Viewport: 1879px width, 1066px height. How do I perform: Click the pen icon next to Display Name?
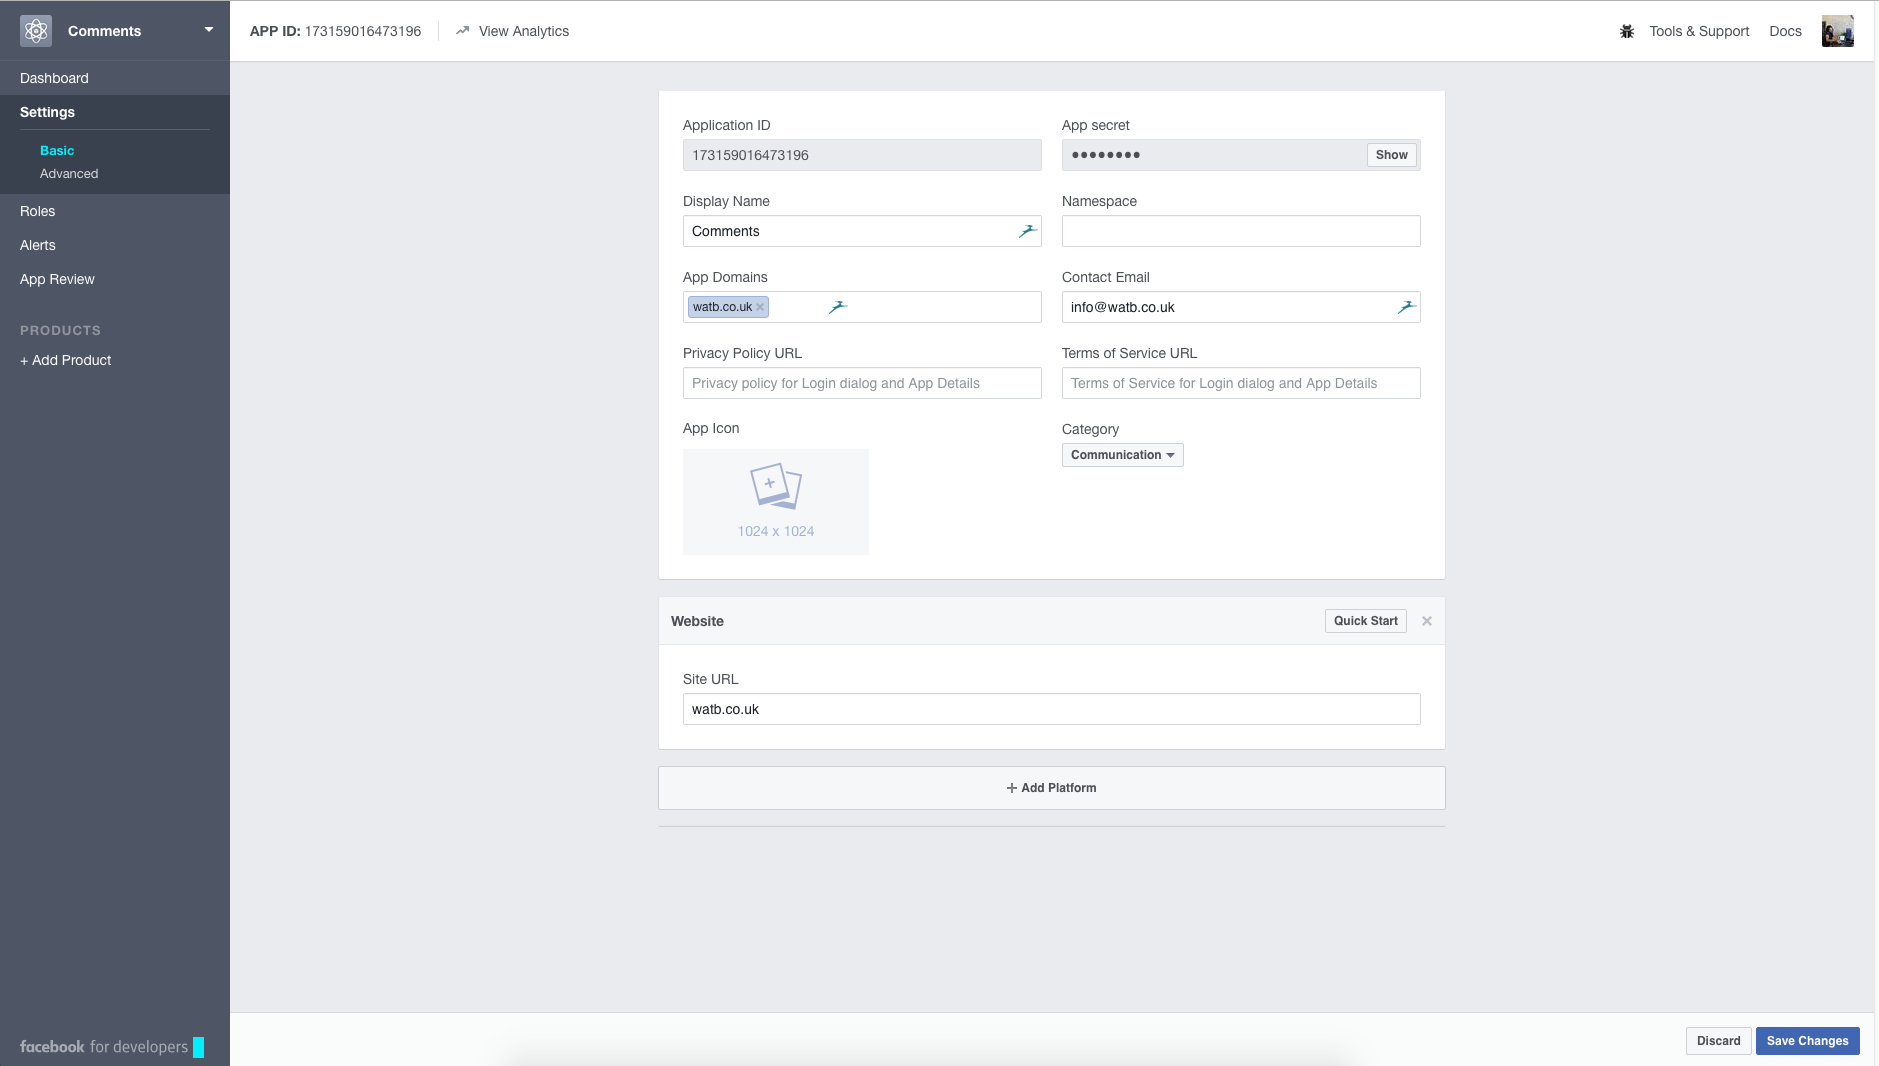[x=1028, y=231]
